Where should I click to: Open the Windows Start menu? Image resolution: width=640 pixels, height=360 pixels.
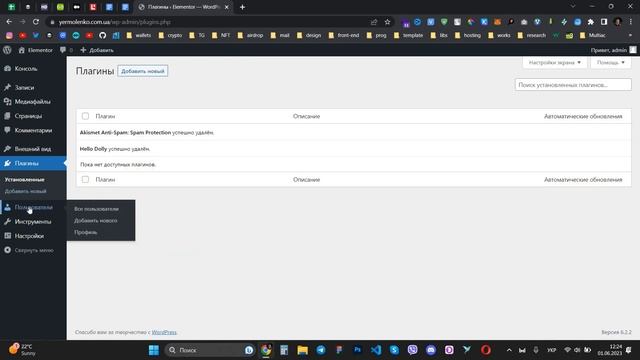point(154,350)
